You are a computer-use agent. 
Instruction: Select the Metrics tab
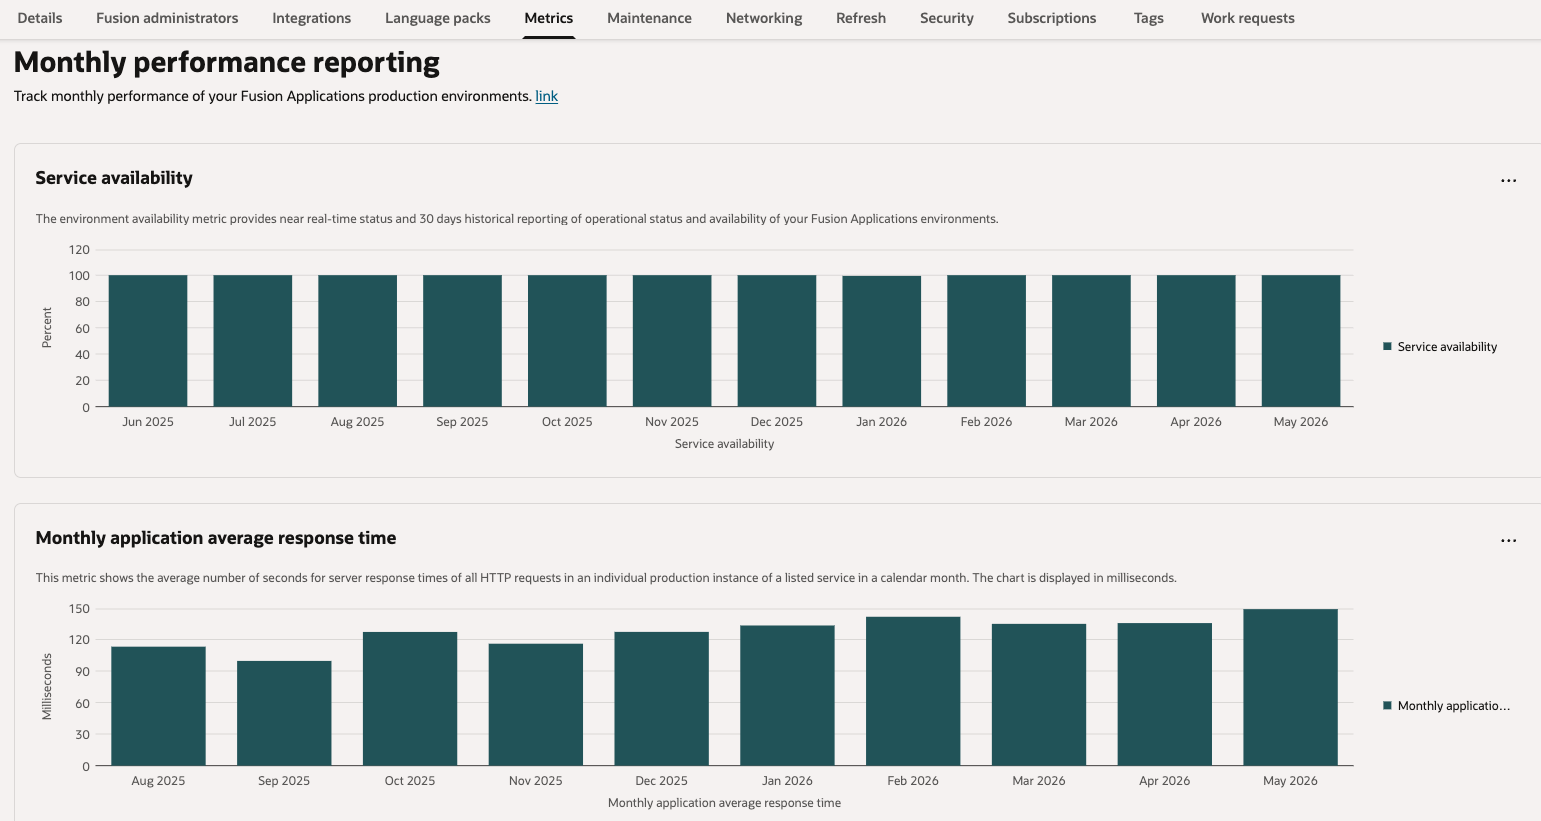click(x=549, y=18)
